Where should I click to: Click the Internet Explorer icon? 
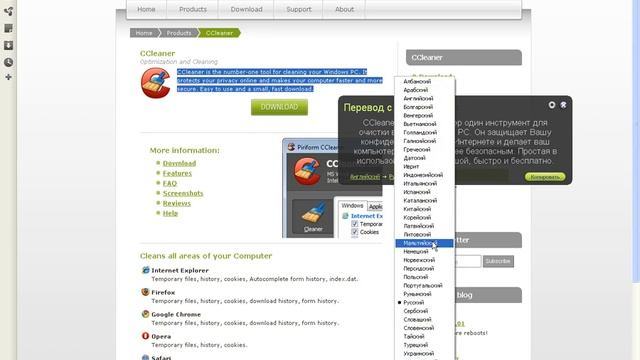click(145, 270)
